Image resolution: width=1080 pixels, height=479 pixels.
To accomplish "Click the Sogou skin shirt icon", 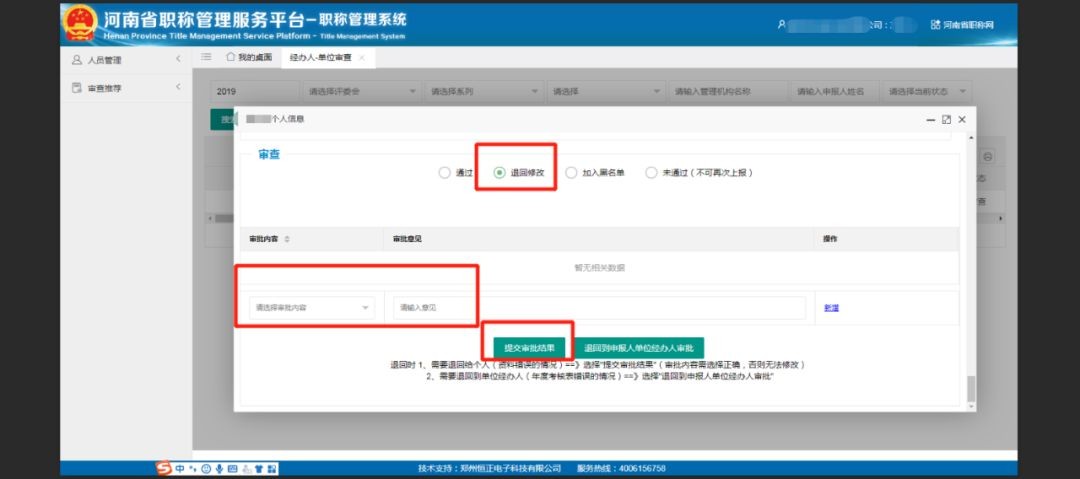I will tap(260, 469).
